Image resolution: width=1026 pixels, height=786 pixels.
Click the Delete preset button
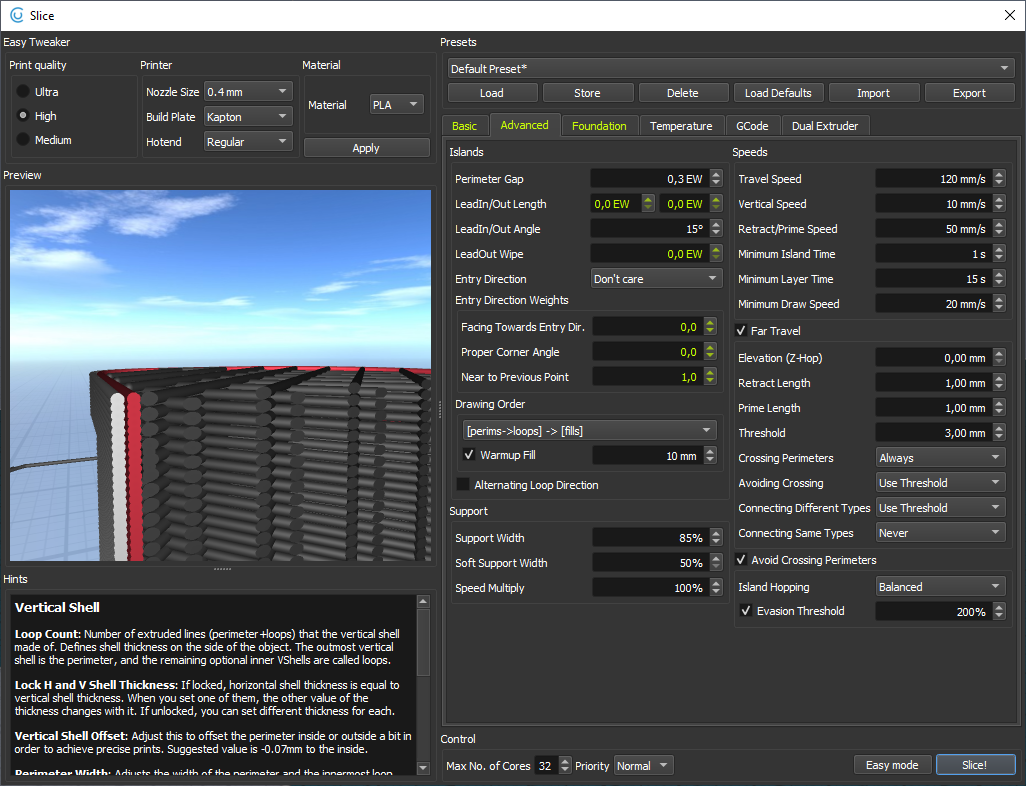[x=682, y=93]
